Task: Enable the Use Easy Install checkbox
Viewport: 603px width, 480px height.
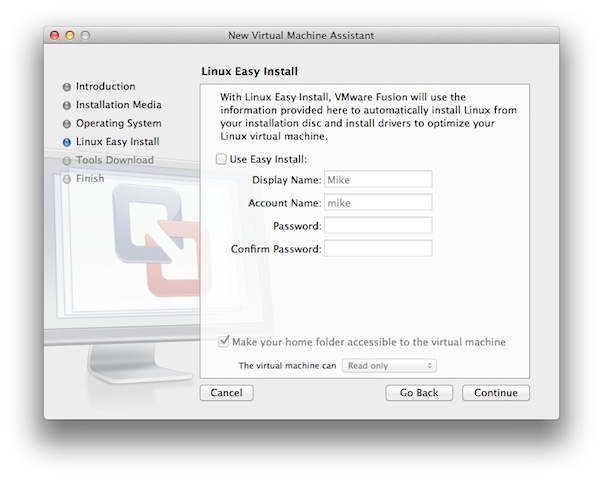Action: (221, 159)
